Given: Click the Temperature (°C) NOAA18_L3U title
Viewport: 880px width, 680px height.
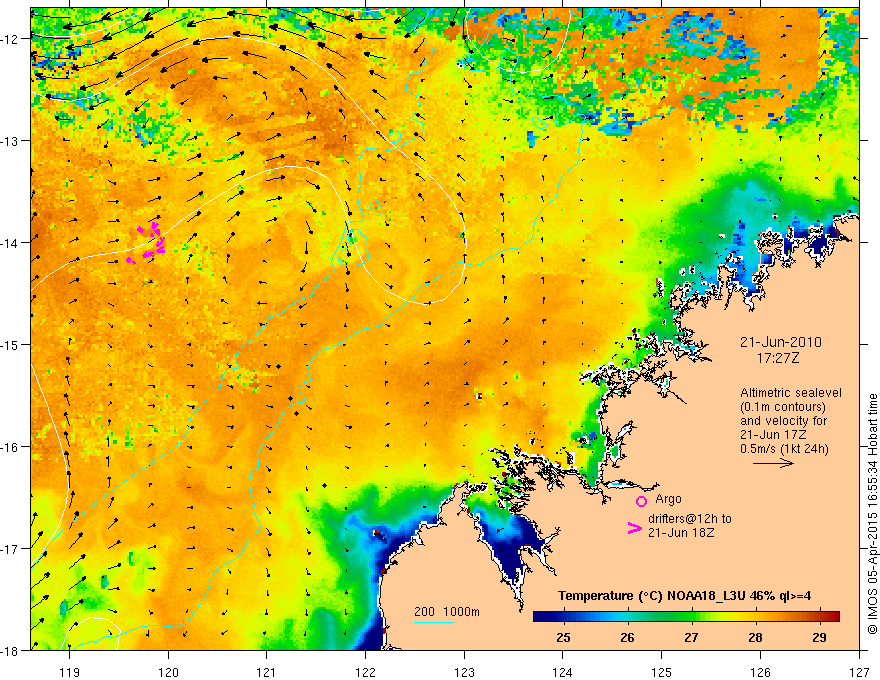Looking at the screenshot, I should (684, 596).
